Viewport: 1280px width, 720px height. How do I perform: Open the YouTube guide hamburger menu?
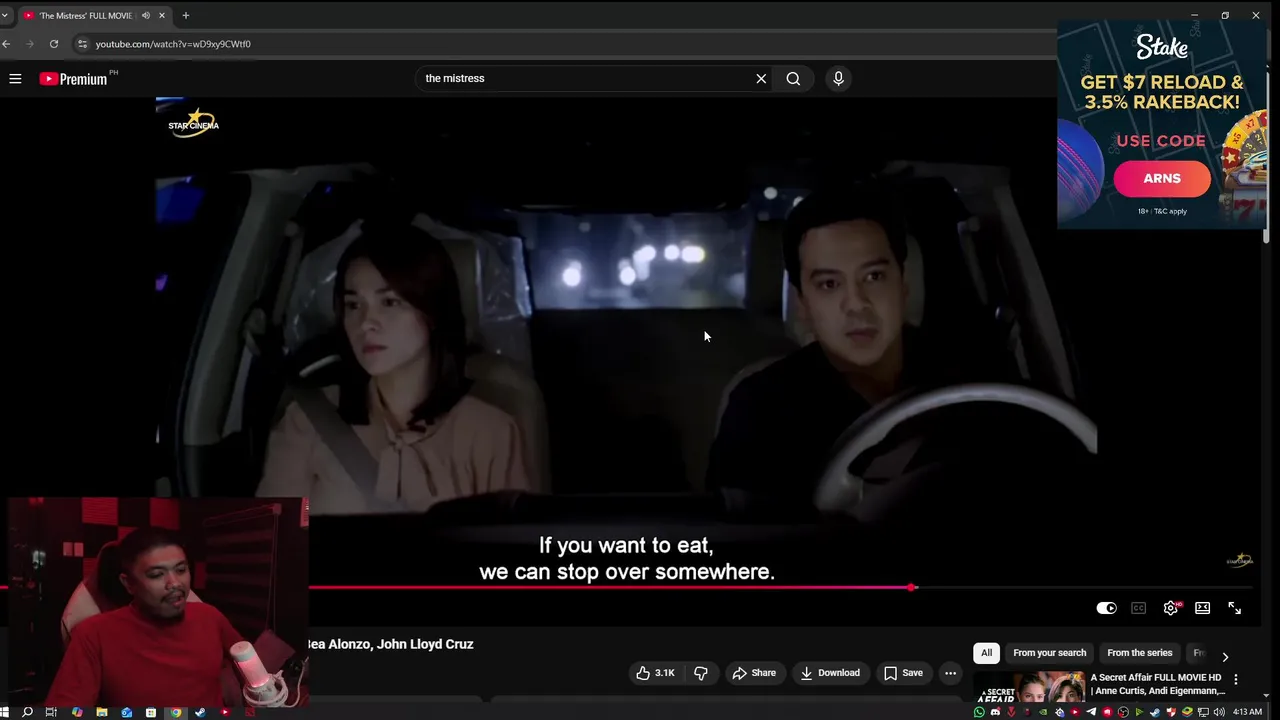[15, 78]
